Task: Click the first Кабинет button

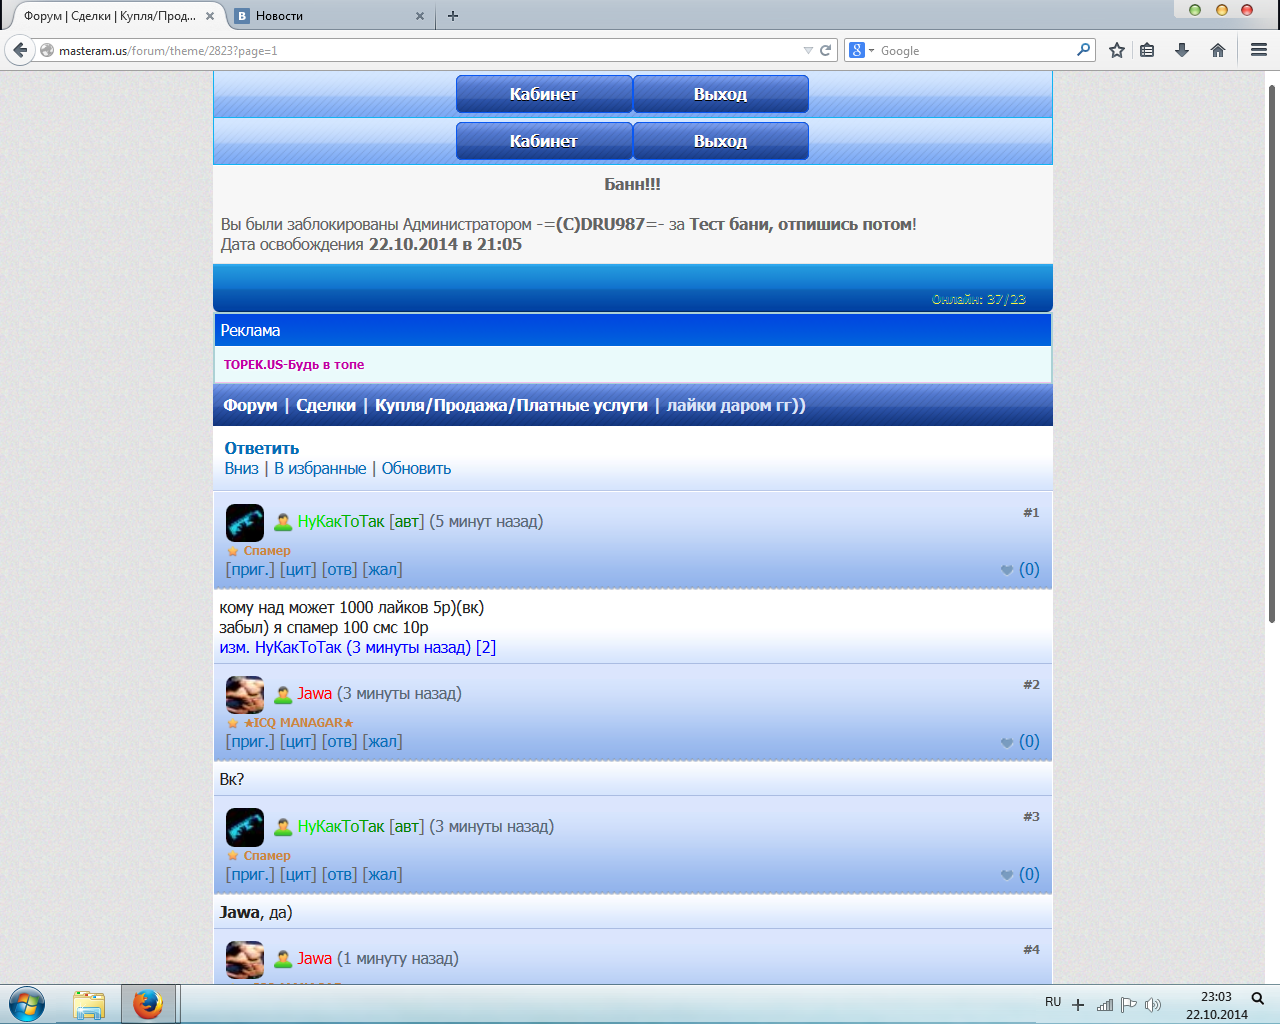Action: click(x=543, y=94)
